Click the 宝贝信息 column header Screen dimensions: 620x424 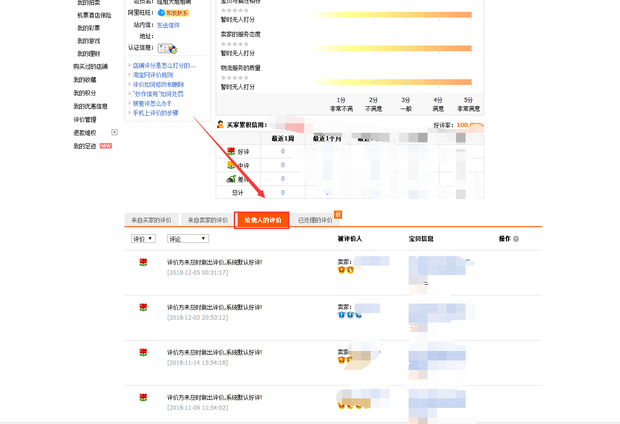click(x=421, y=239)
